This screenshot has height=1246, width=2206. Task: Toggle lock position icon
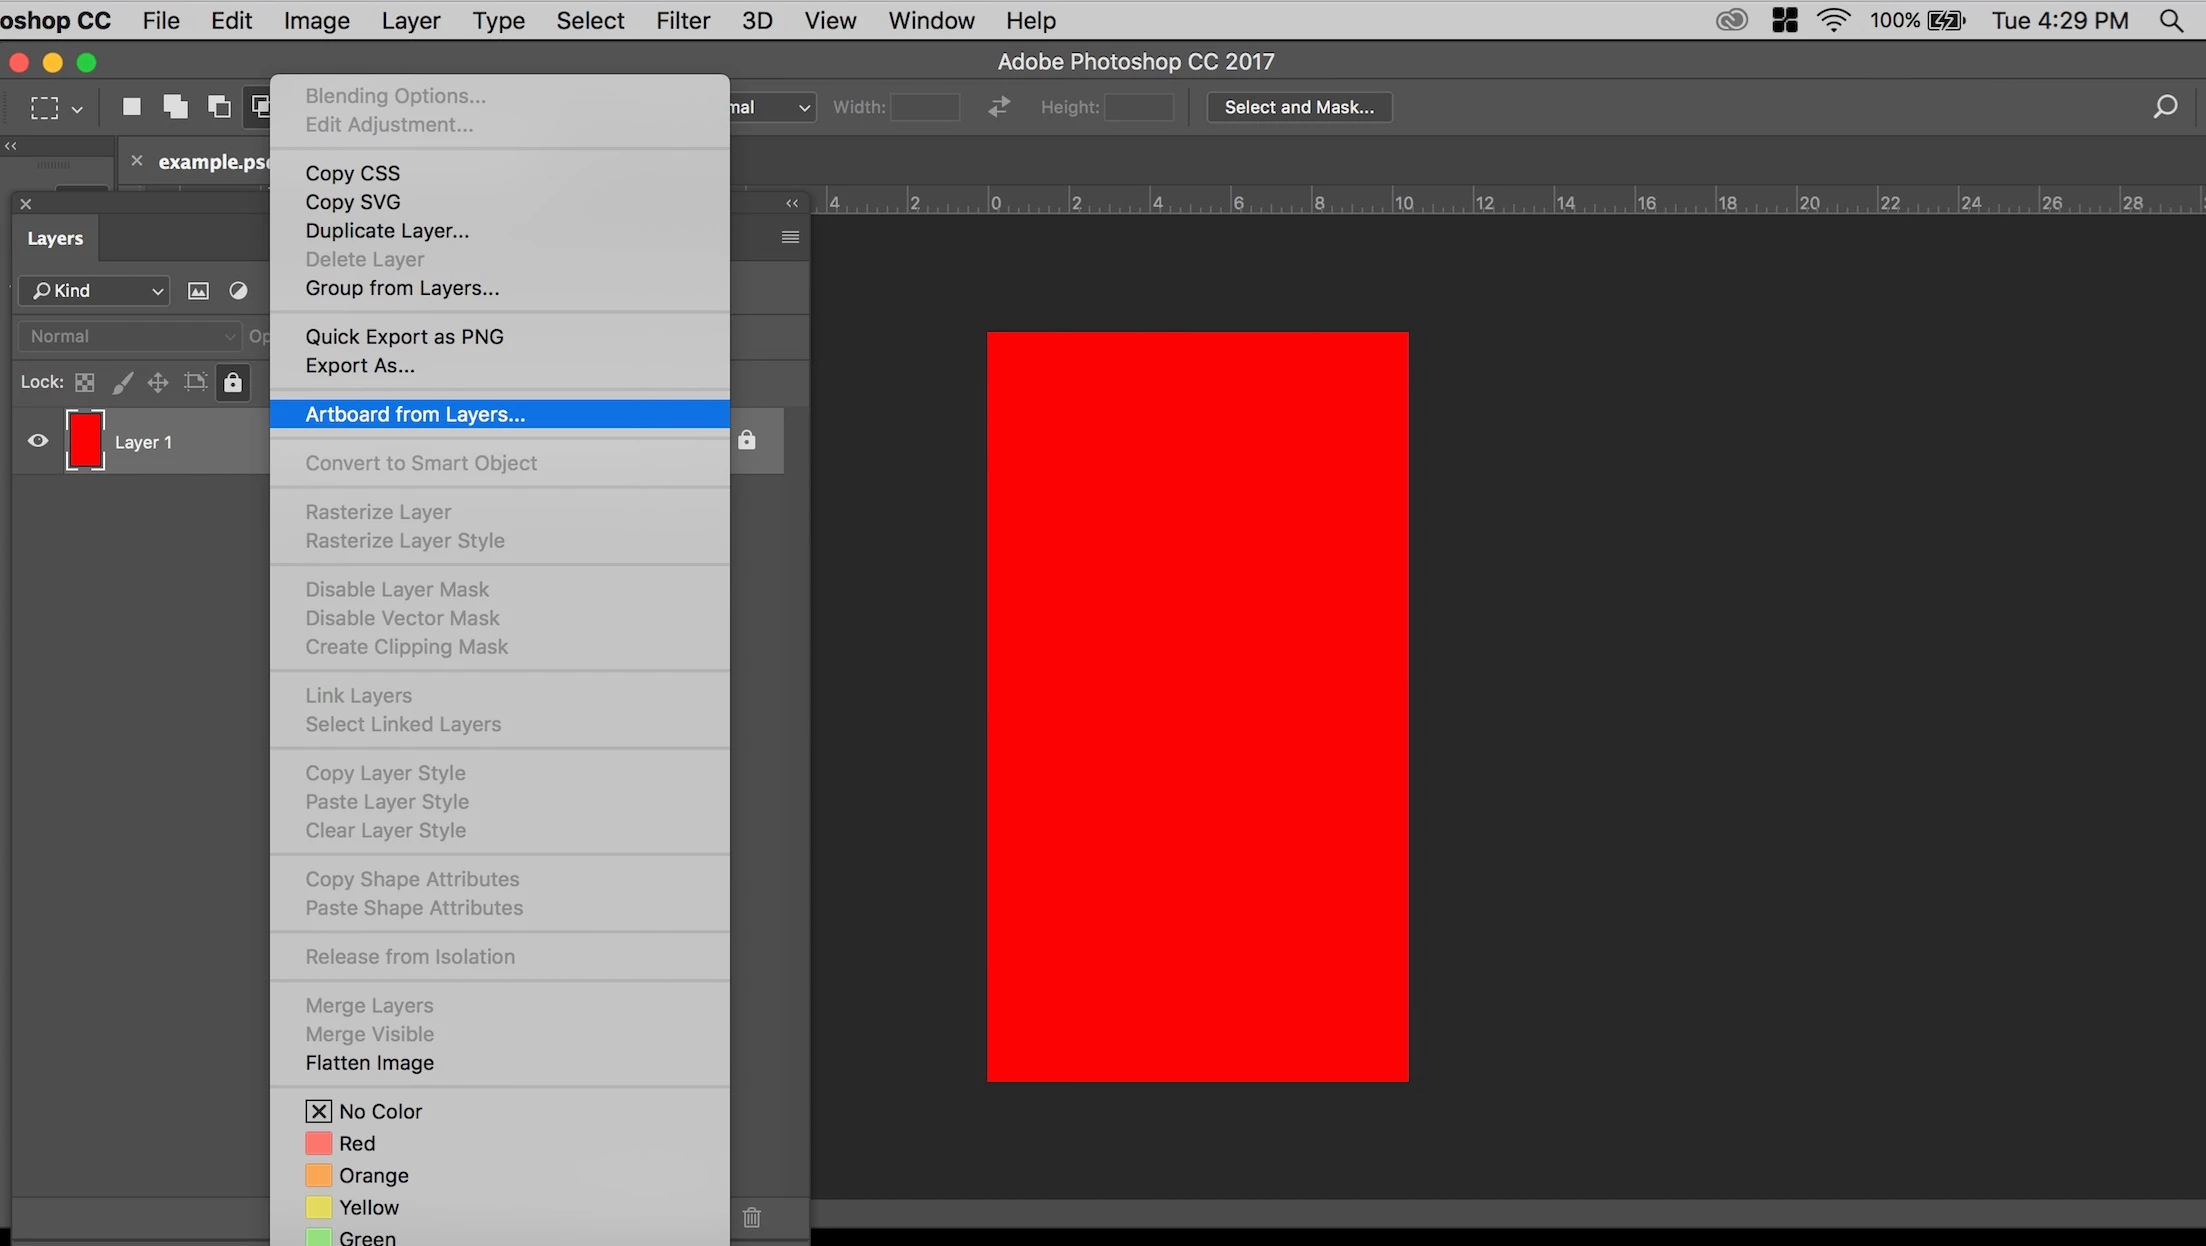(x=158, y=382)
